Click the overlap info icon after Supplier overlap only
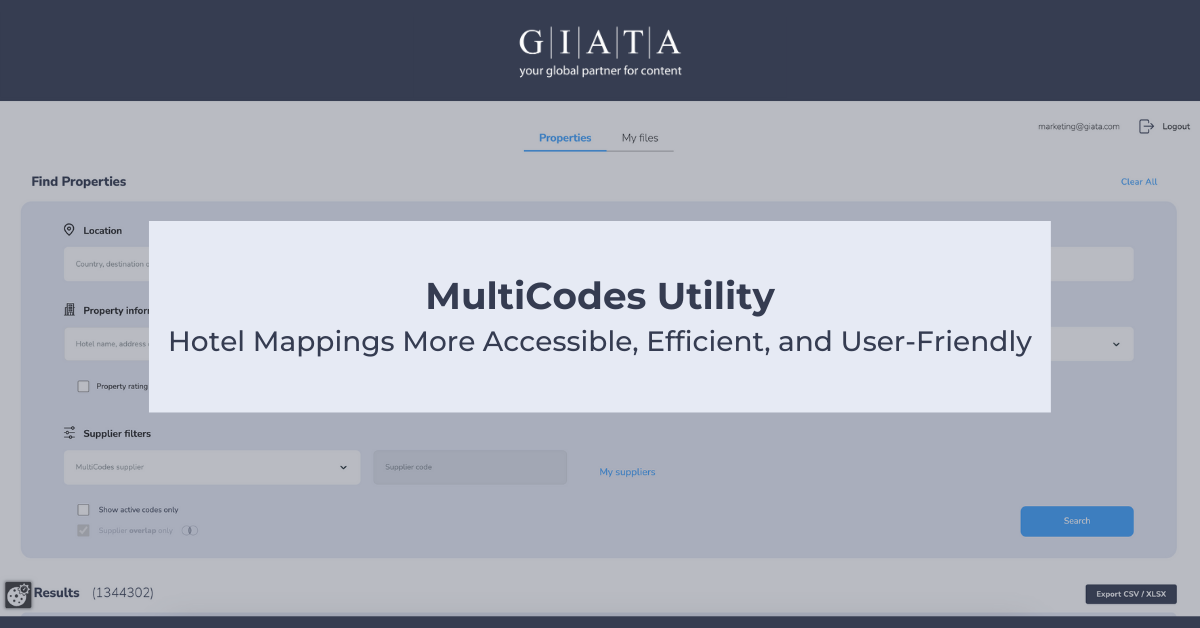 pyautogui.click(x=190, y=530)
